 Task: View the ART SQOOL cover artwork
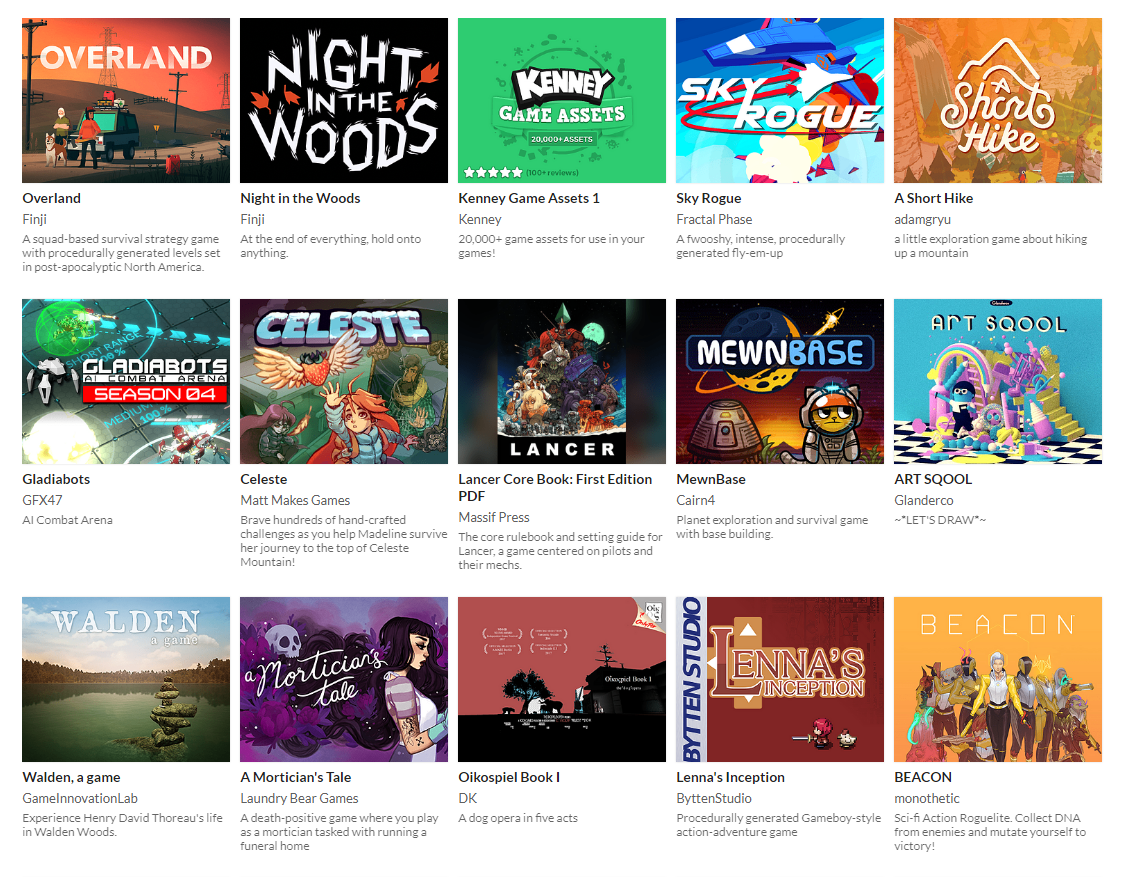998,382
